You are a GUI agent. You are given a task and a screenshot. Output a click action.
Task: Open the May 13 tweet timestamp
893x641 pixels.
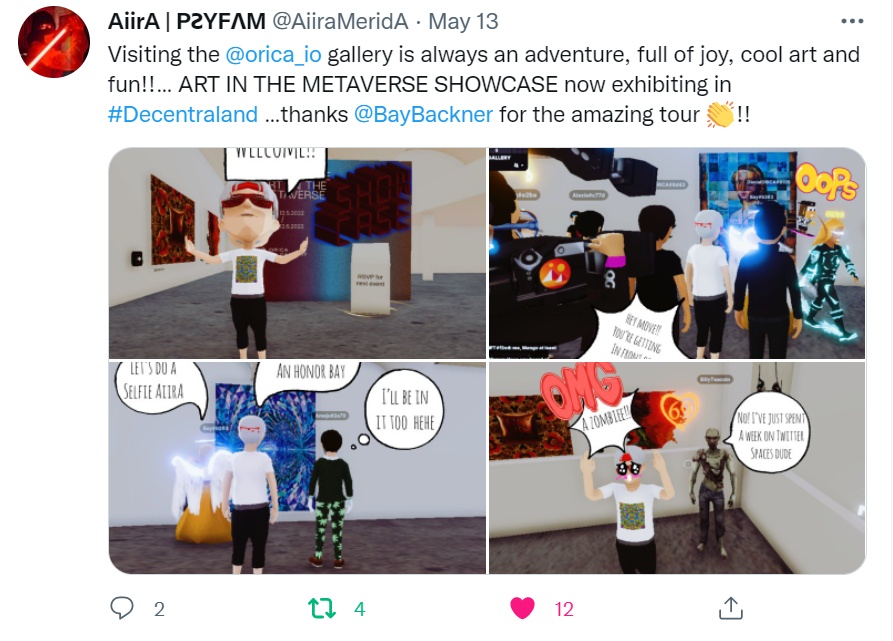[463, 22]
